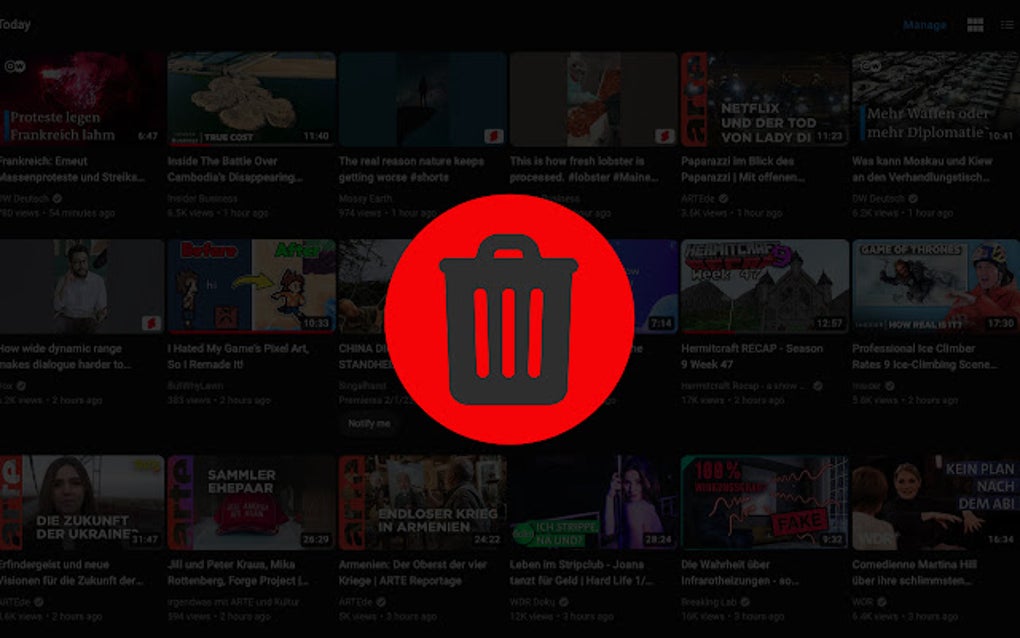Play the Hermitcraft RECAP Season 9 thumbnail
This screenshot has height=638, width=1020.
pos(764,283)
